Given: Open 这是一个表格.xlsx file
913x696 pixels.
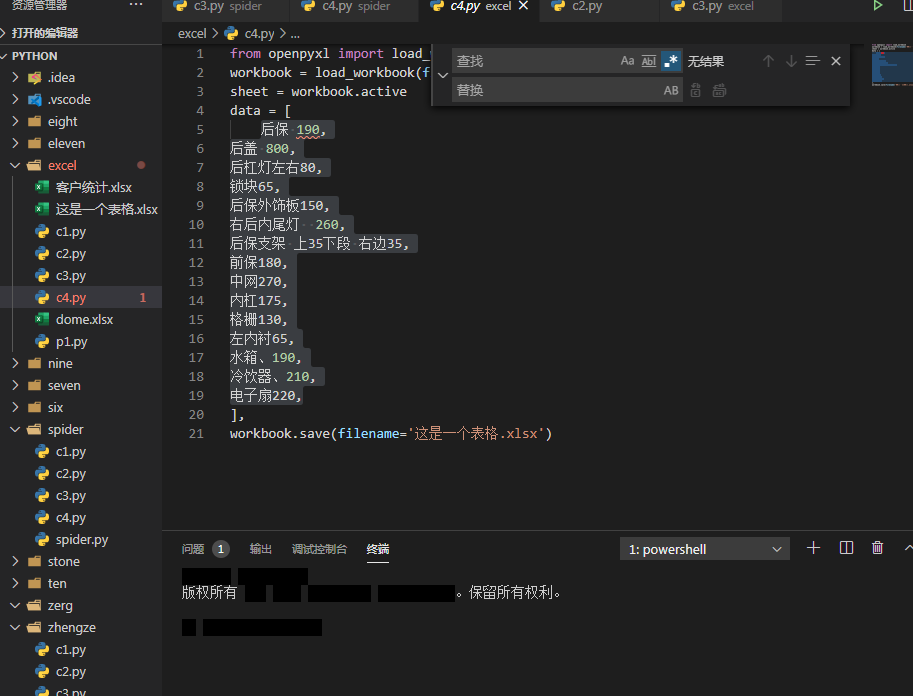Looking at the screenshot, I should pyautogui.click(x=106, y=210).
